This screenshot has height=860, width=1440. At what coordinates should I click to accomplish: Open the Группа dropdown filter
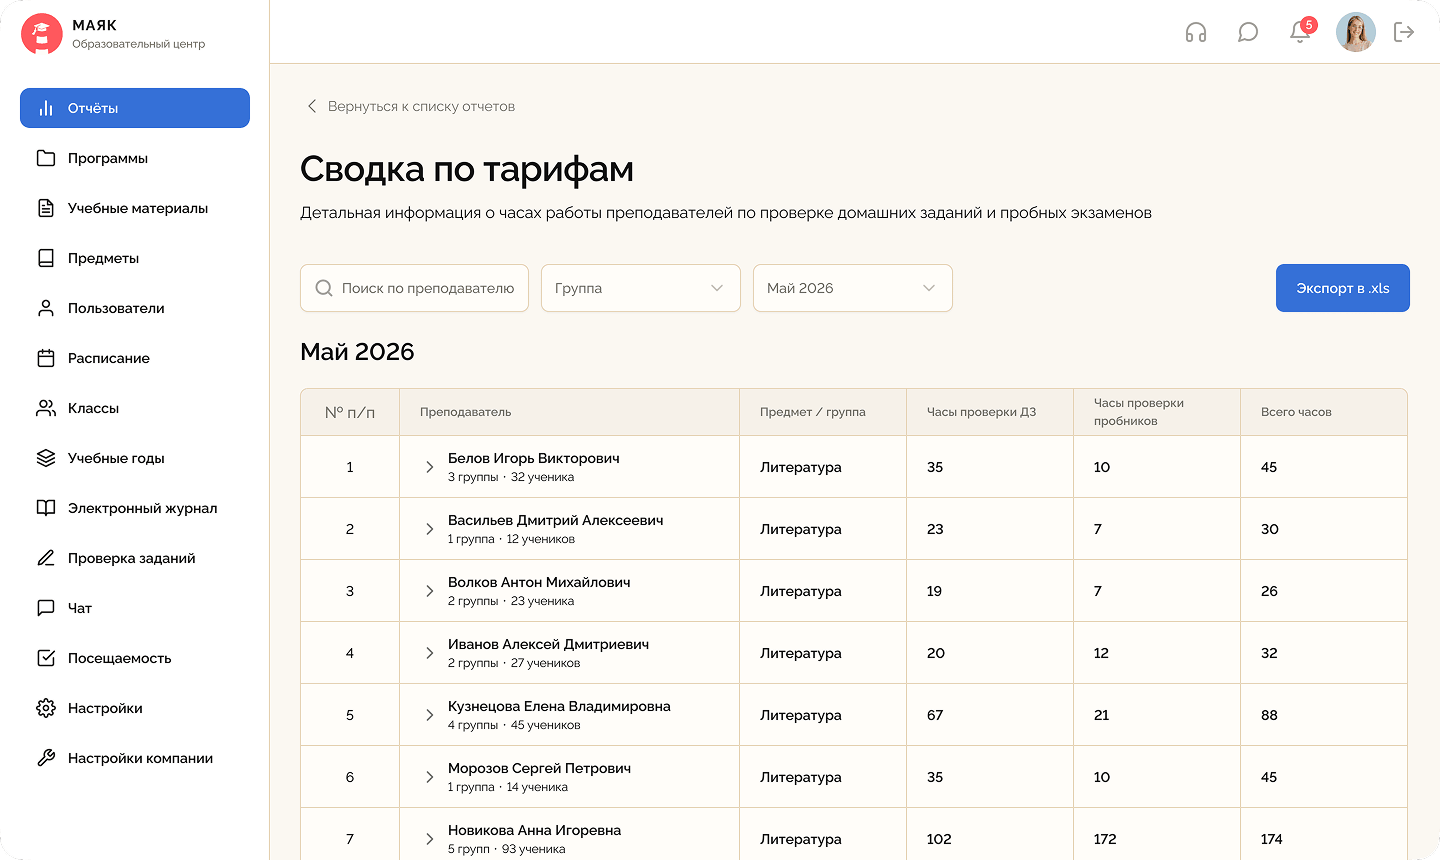[x=641, y=288]
